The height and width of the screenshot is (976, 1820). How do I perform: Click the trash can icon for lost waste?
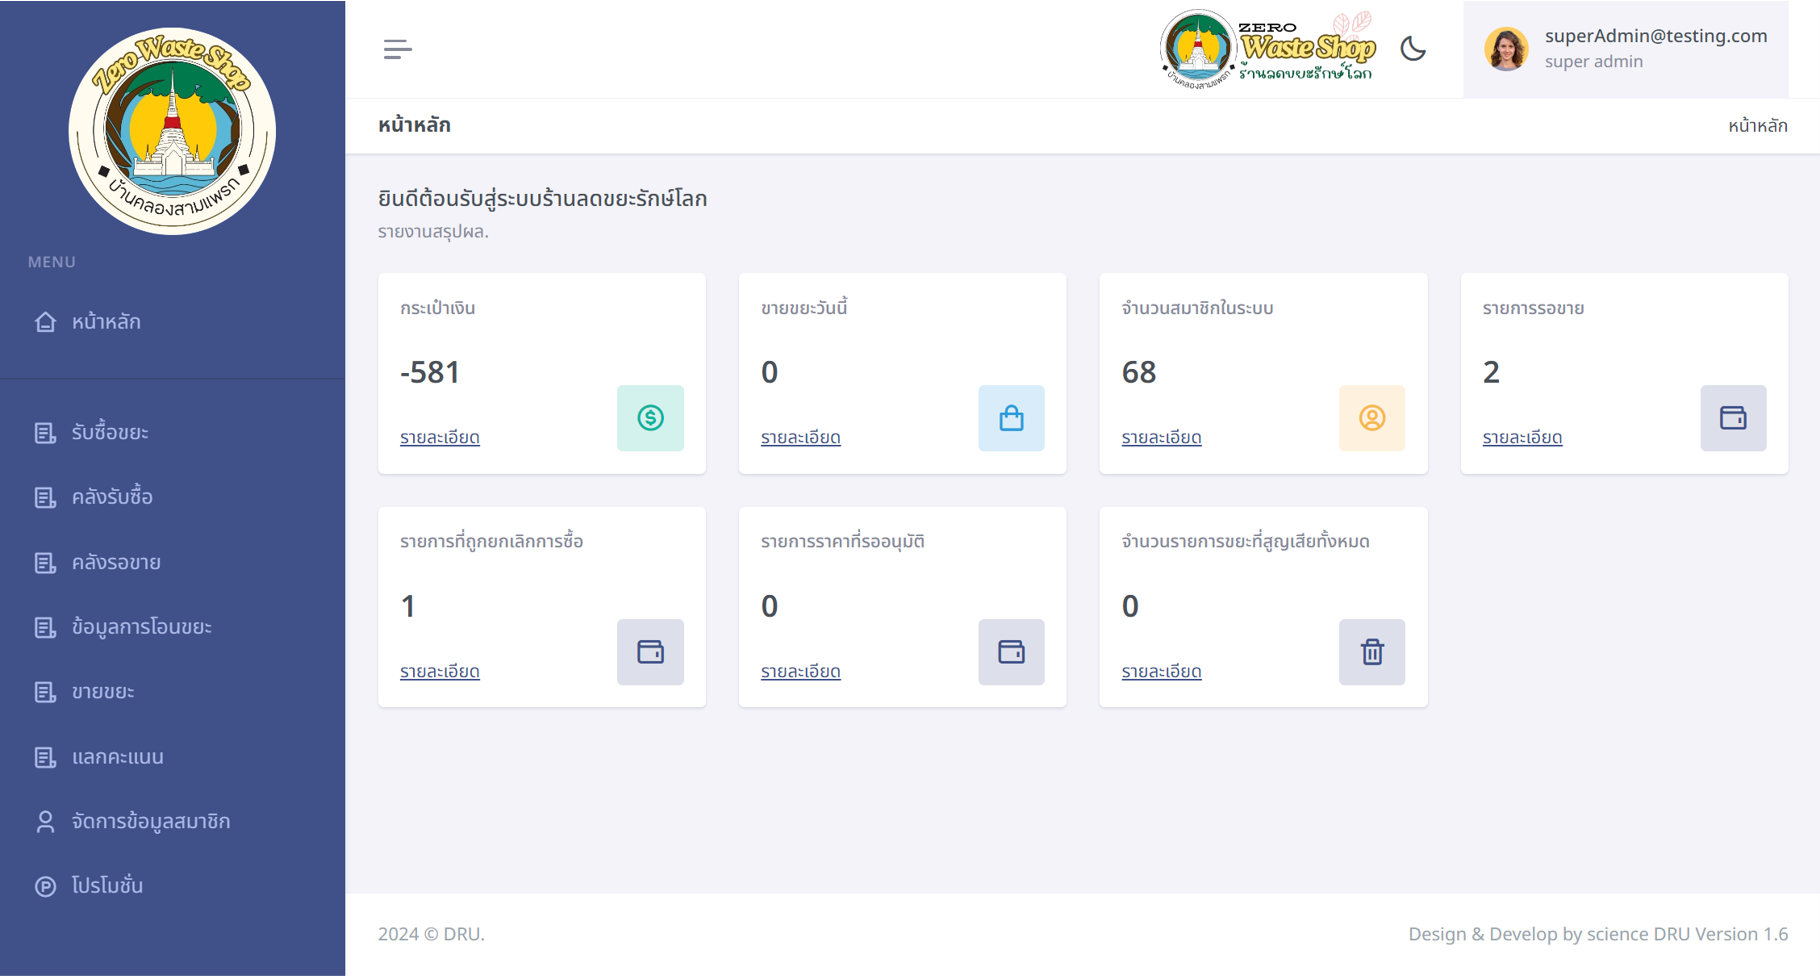click(1371, 652)
